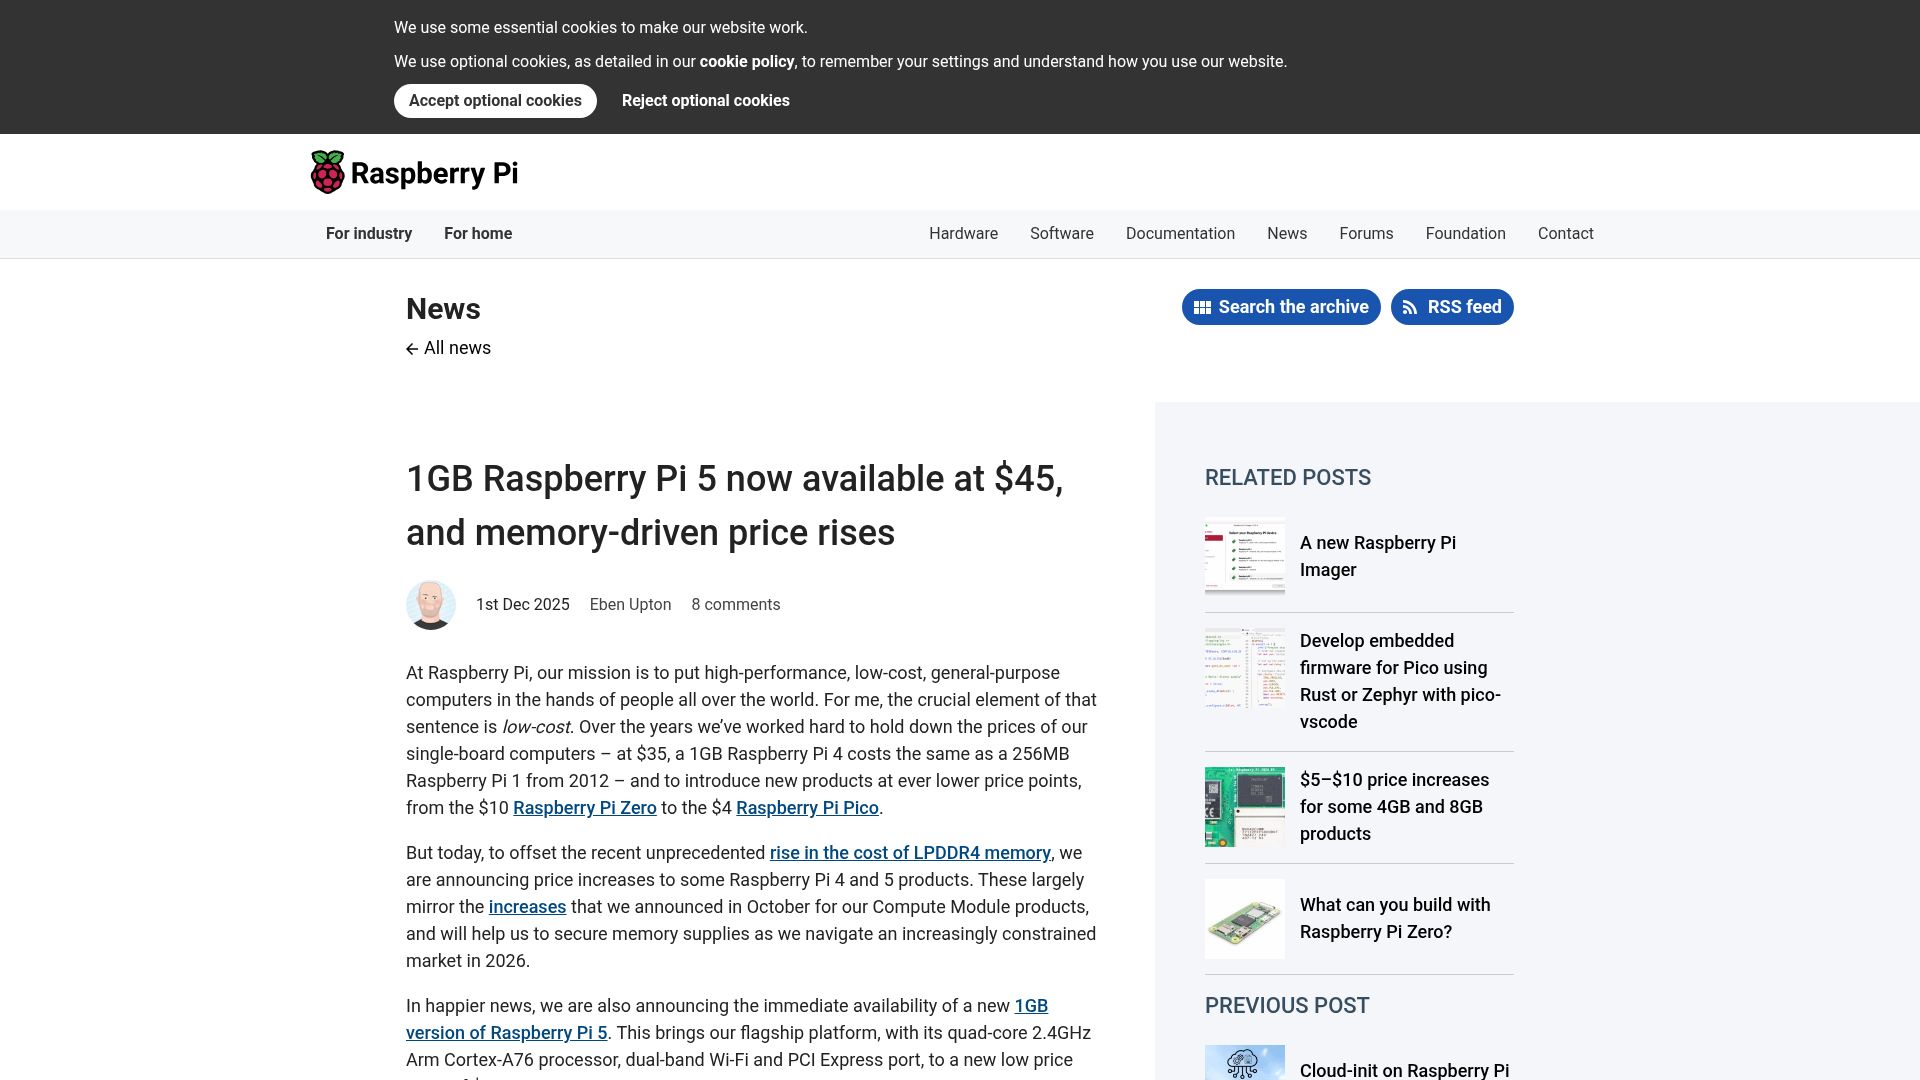Jump to the 8 comments link
Screen dimensions: 1920x1080
coord(735,605)
